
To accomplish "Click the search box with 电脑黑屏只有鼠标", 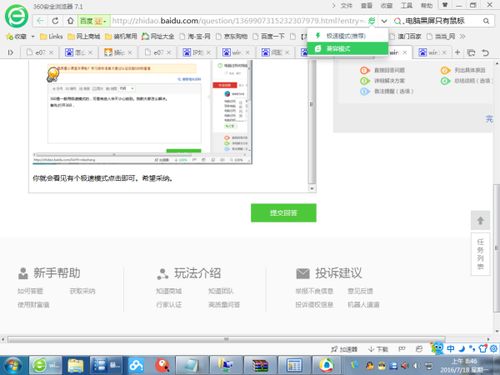I will pos(435,21).
